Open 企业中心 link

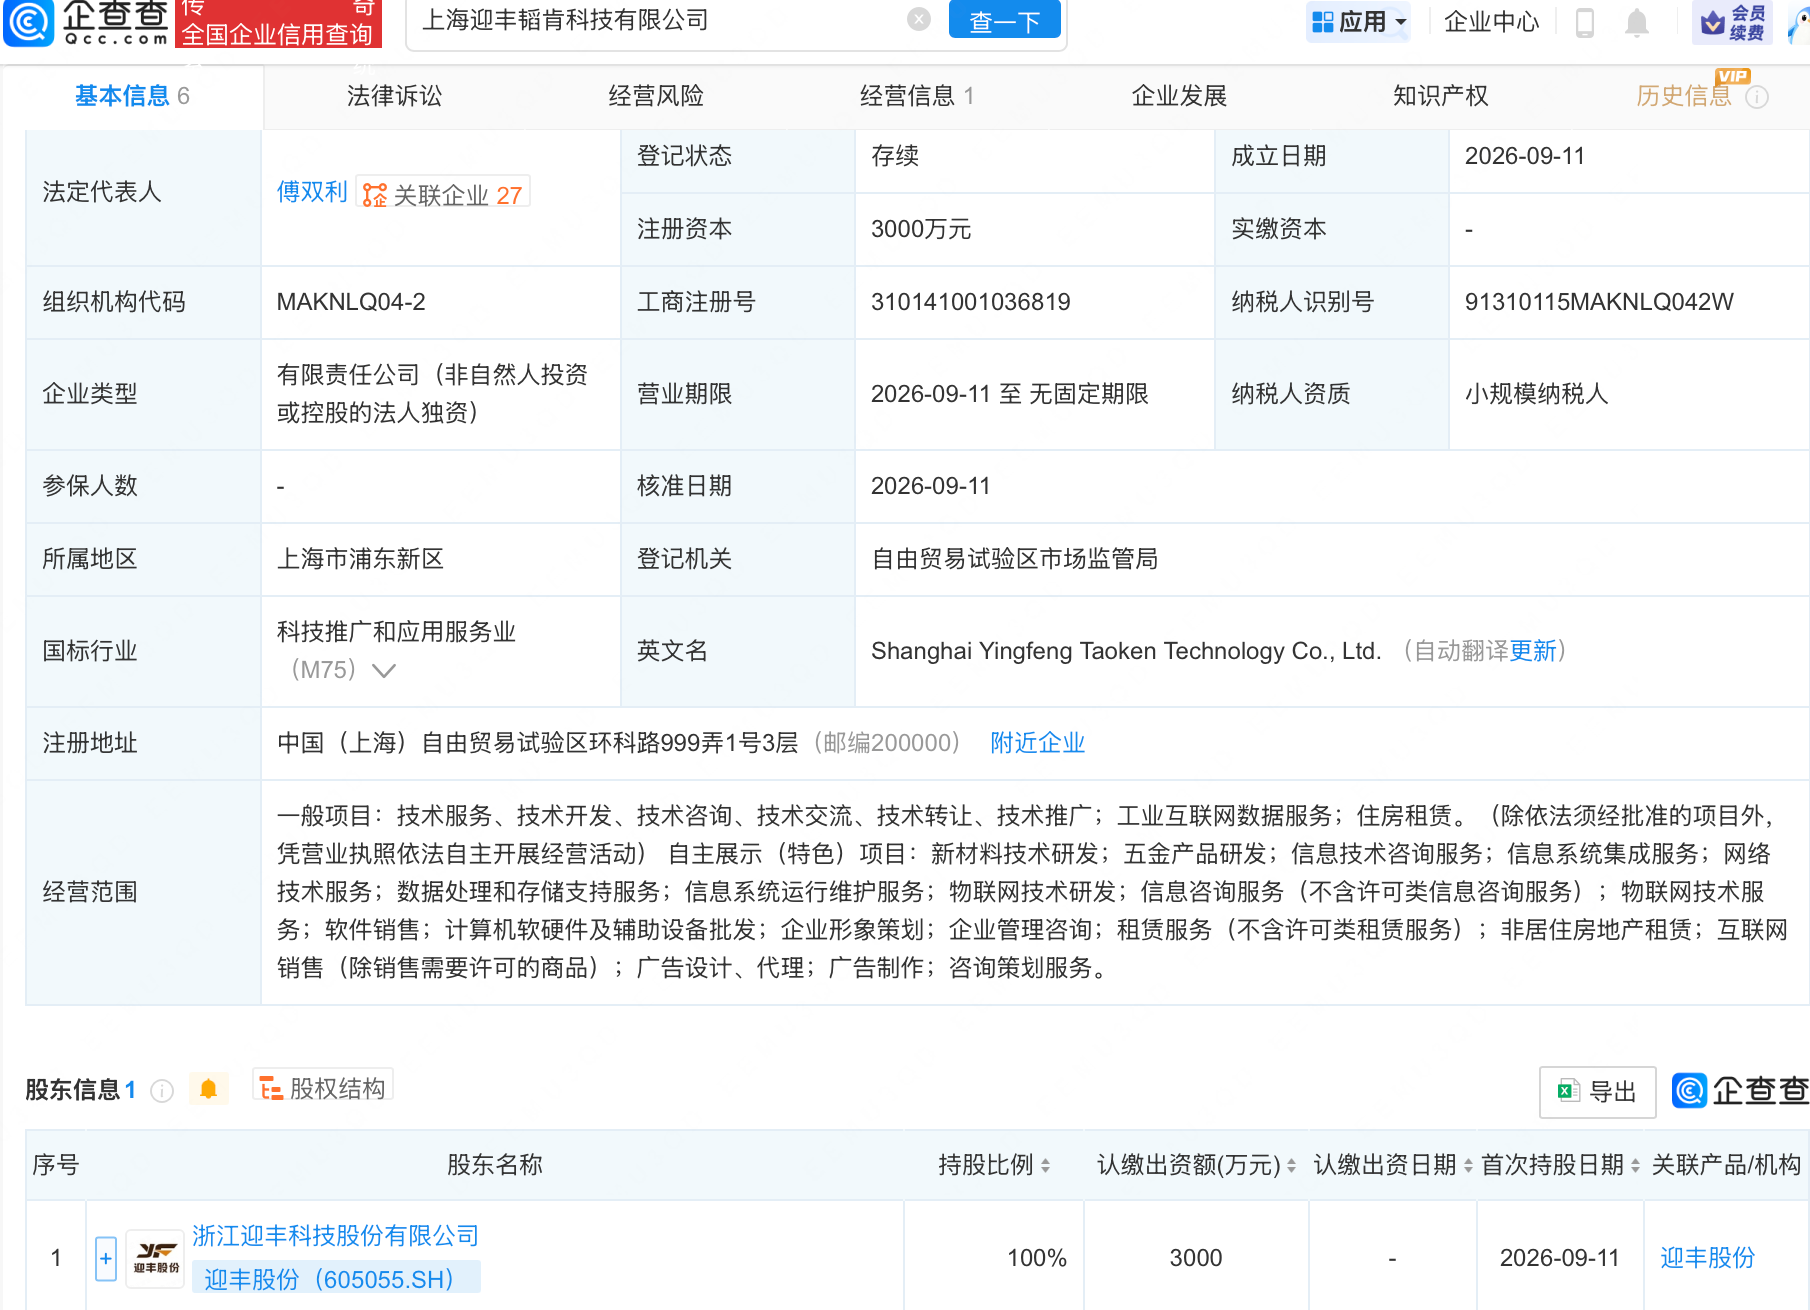click(x=1491, y=21)
